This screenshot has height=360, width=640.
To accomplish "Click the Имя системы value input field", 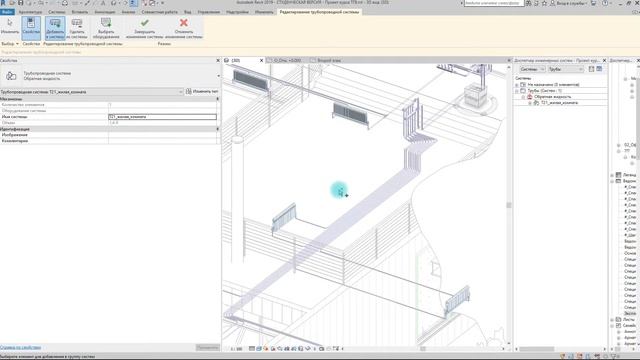I will point(162,117).
